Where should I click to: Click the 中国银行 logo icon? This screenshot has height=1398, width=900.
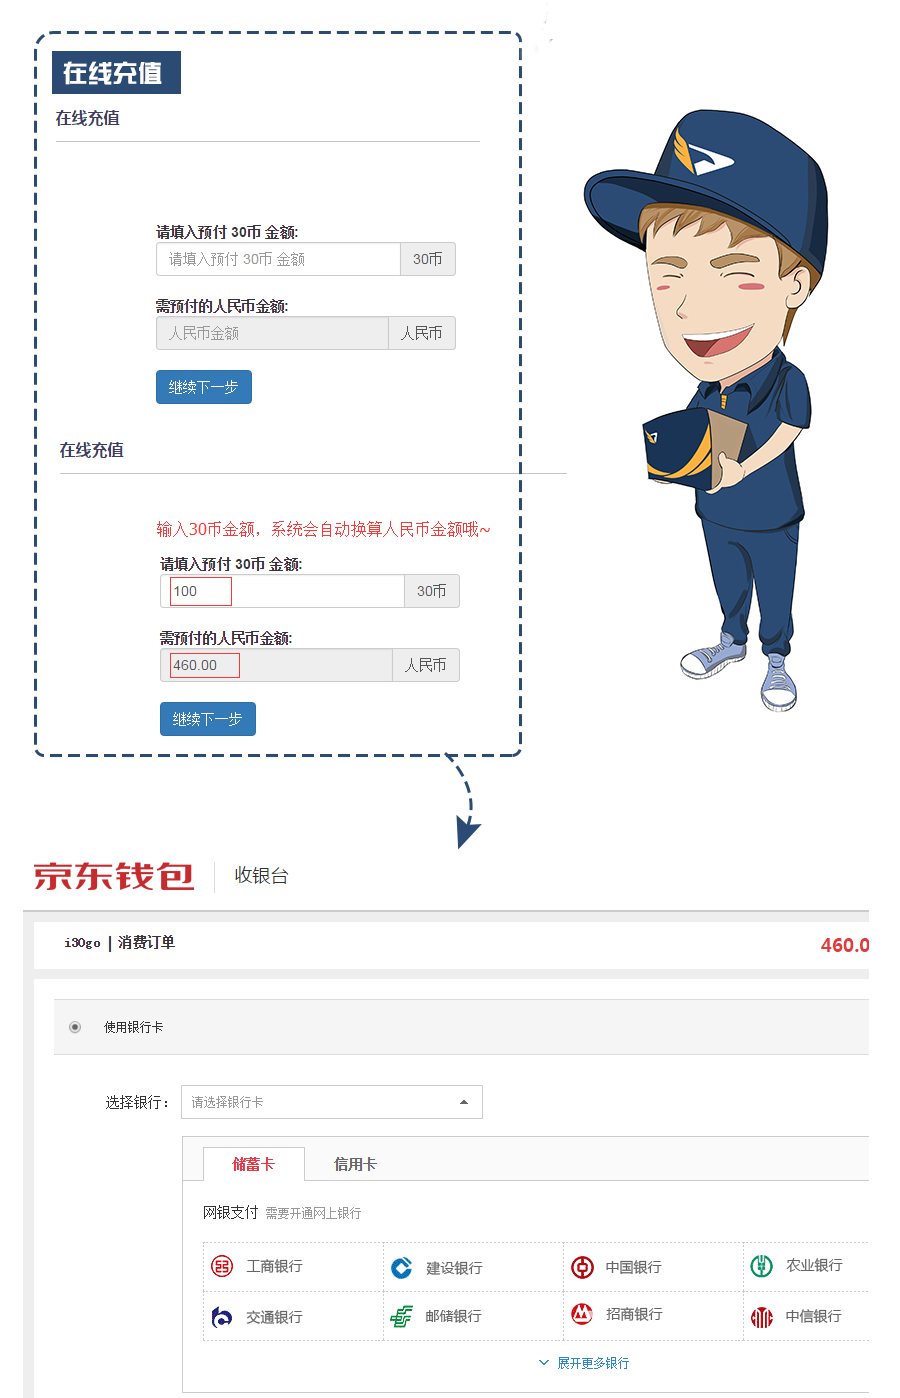tap(582, 1267)
